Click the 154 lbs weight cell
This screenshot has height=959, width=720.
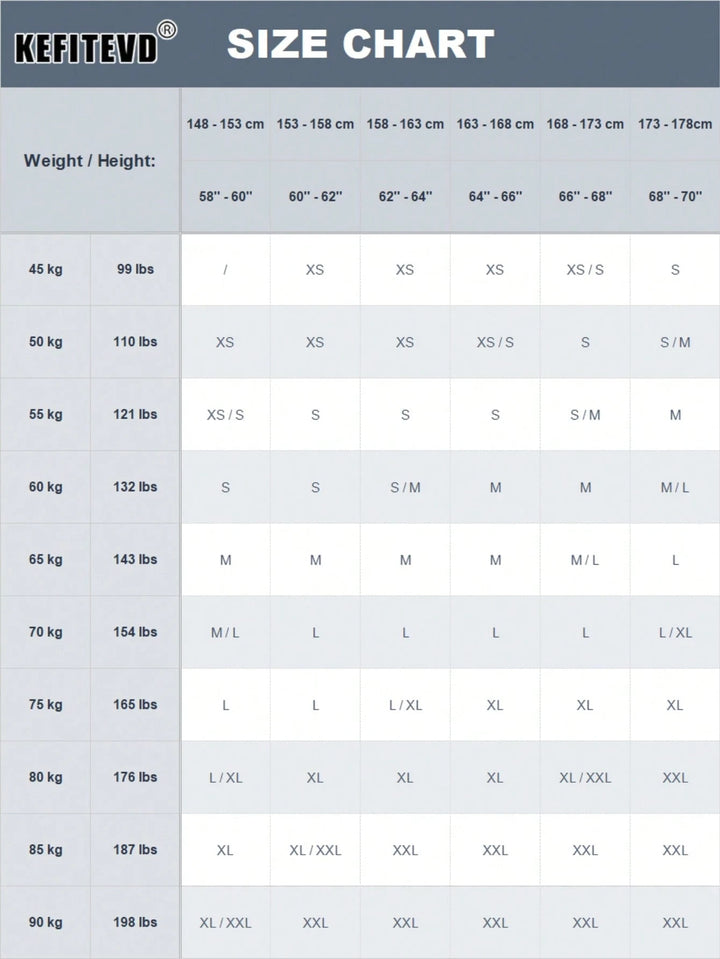point(135,632)
